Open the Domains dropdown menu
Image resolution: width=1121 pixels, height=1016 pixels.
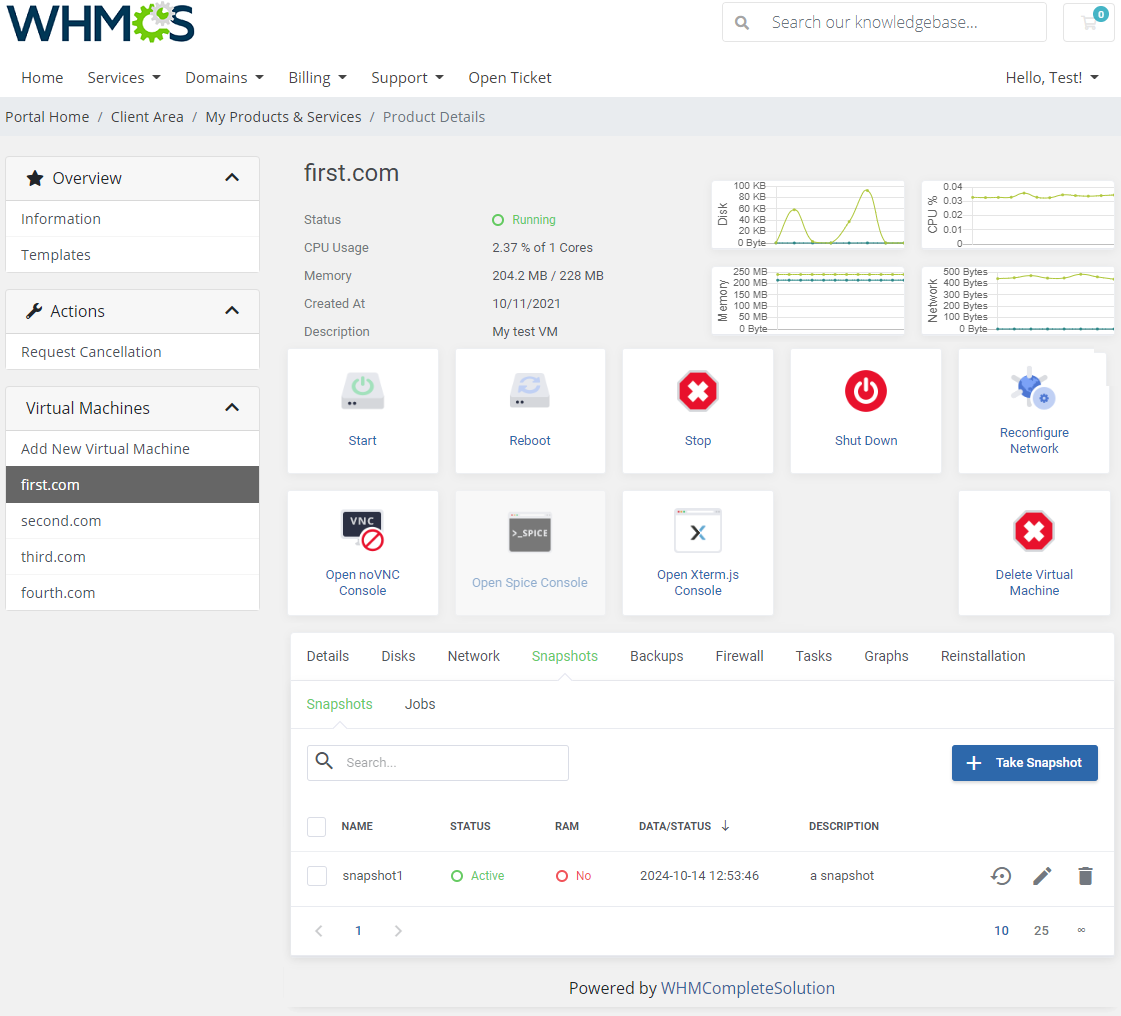[x=224, y=77]
